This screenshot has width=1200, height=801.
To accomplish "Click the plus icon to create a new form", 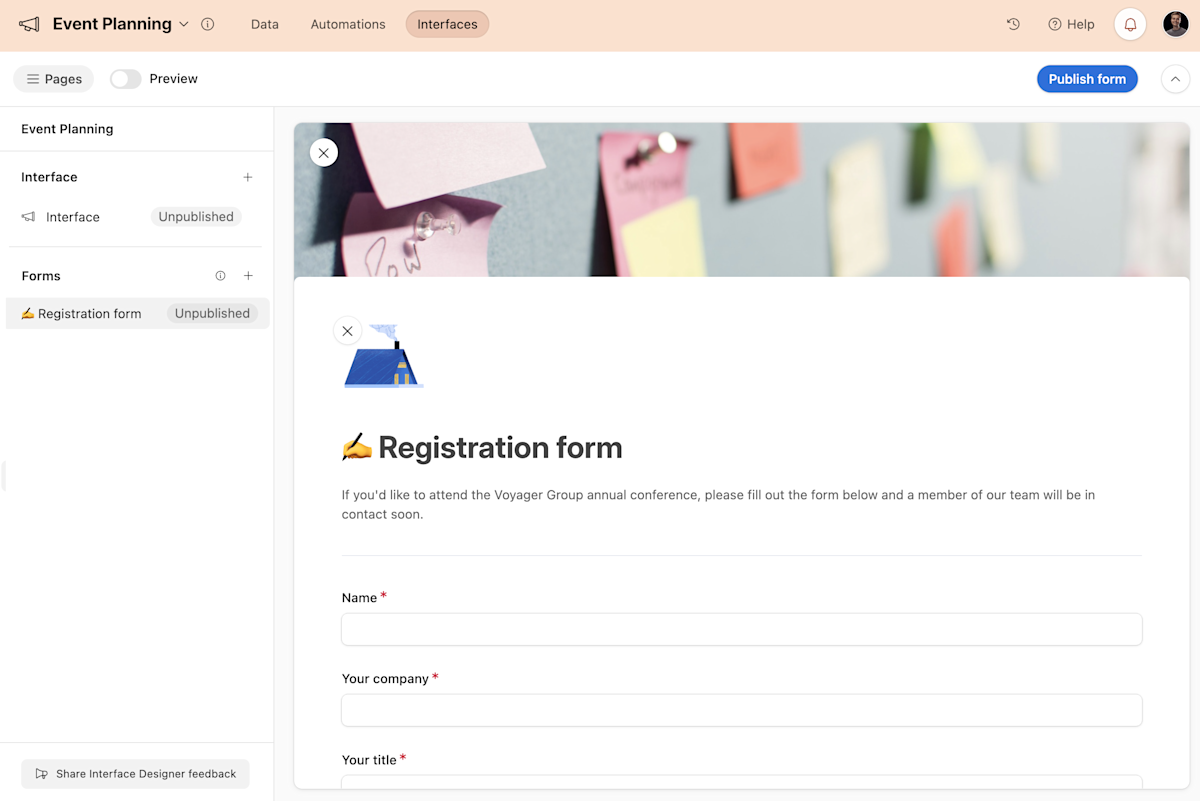I will tap(248, 275).
